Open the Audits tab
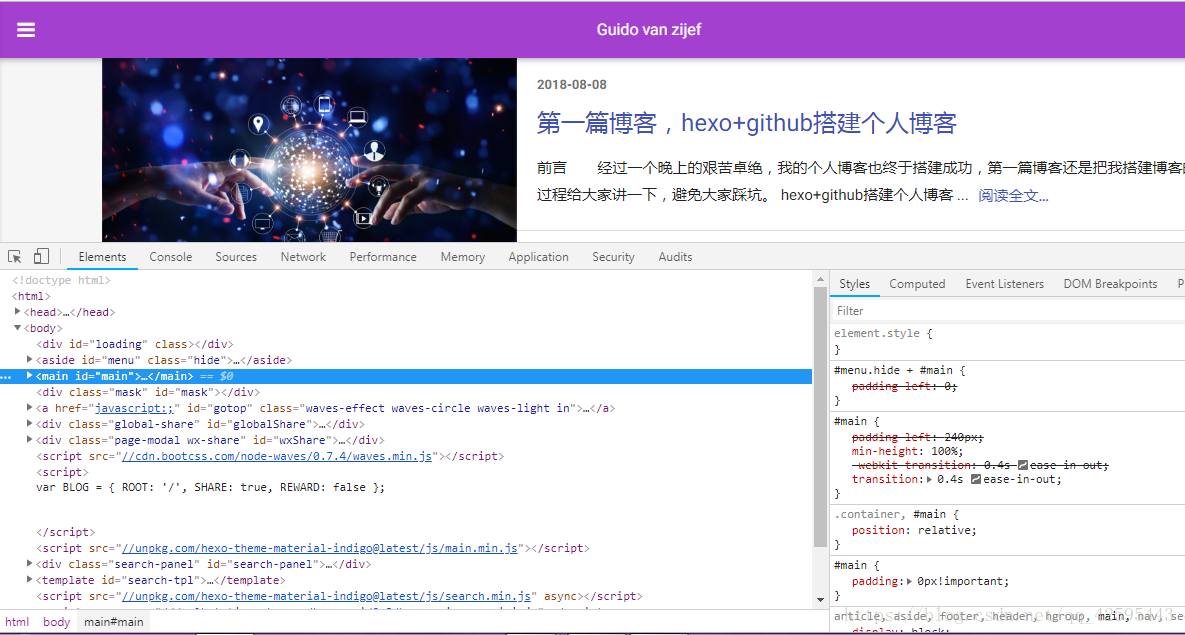This screenshot has height=635, width=1185. coord(675,257)
